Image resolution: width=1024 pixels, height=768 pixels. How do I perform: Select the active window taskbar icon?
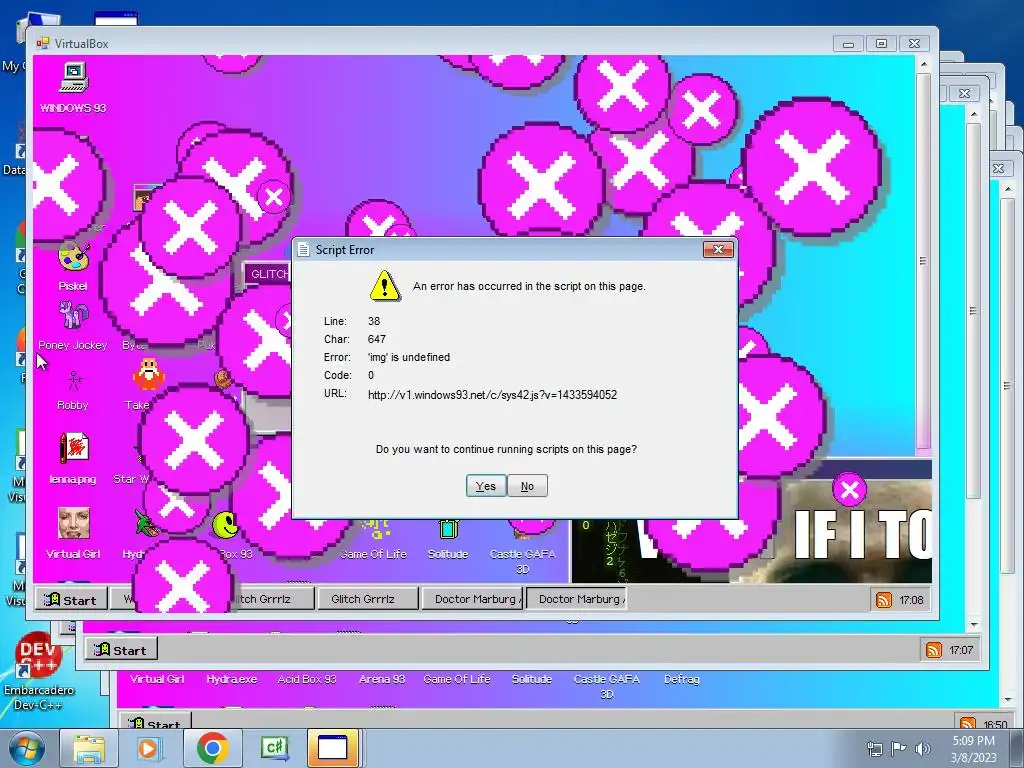pyautogui.click(x=333, y=749)
